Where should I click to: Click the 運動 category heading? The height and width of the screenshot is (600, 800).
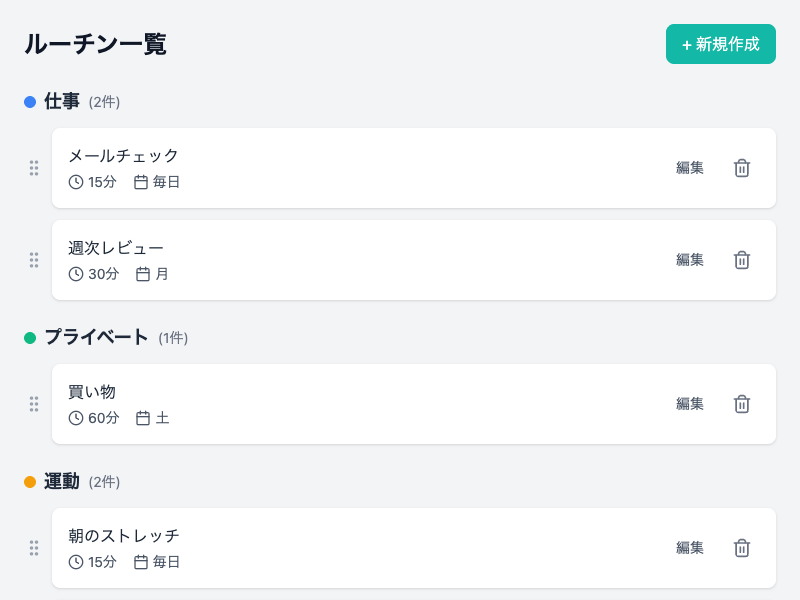coord(62,482)
